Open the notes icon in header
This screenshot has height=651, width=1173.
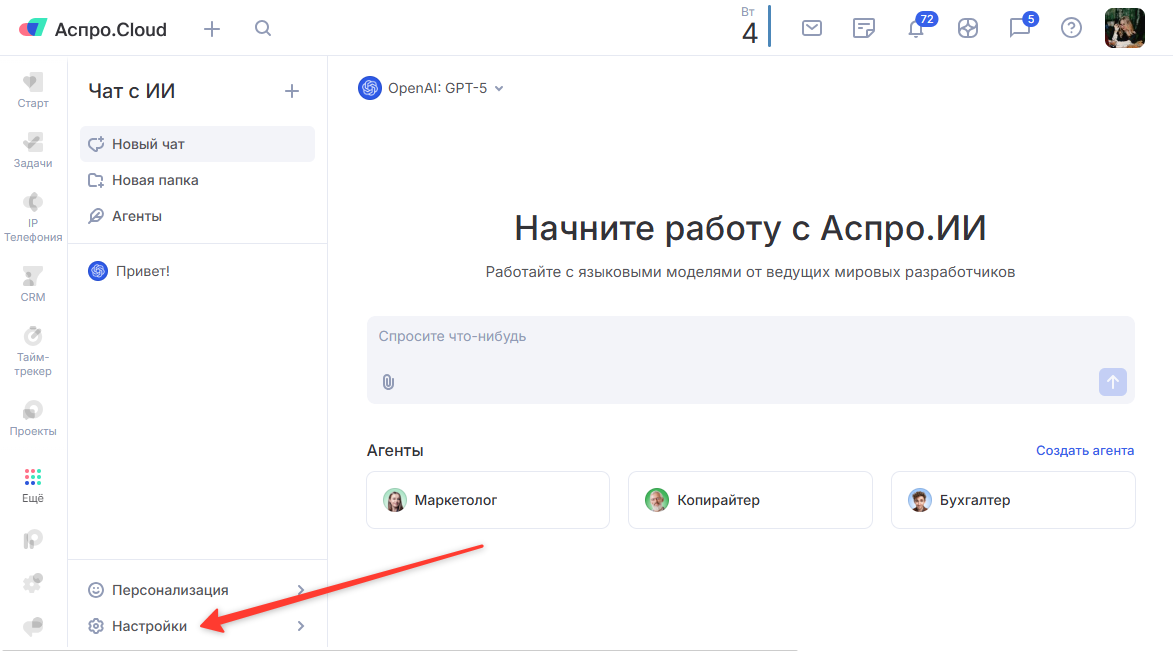863,28
